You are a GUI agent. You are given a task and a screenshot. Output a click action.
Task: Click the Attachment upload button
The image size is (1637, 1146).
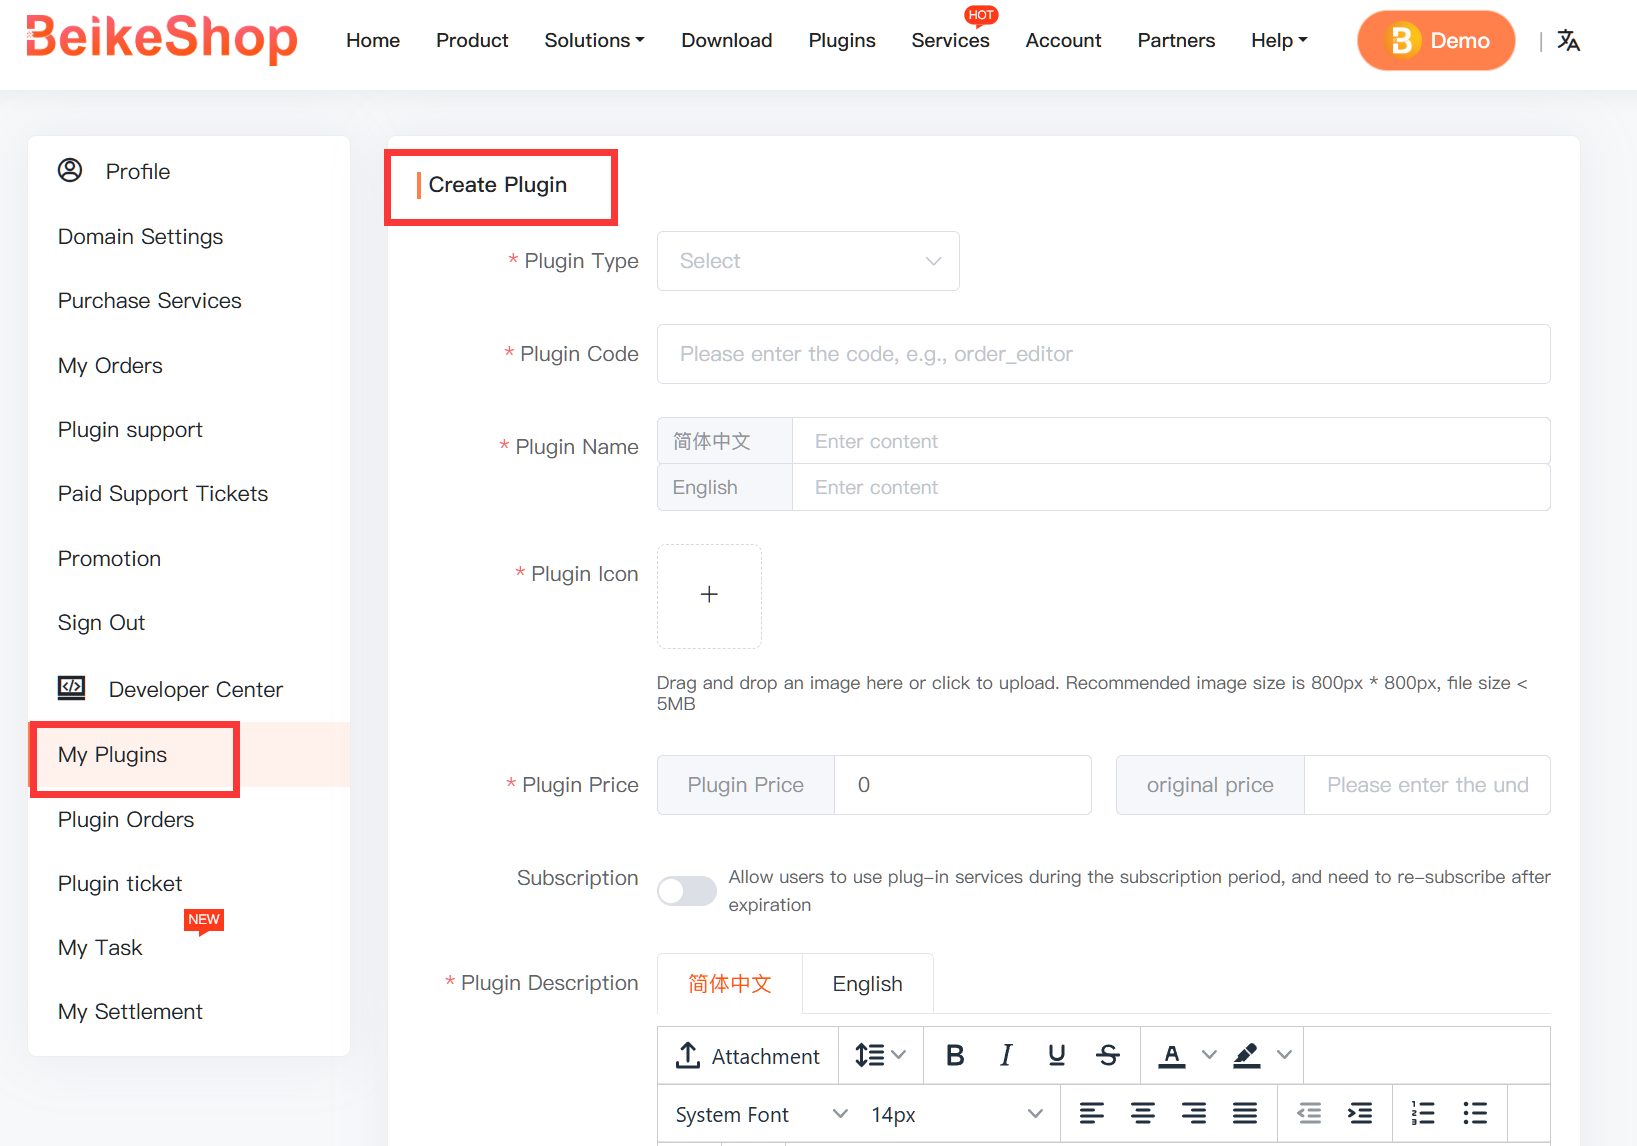pyautogui.click(x=748, y=1056)
